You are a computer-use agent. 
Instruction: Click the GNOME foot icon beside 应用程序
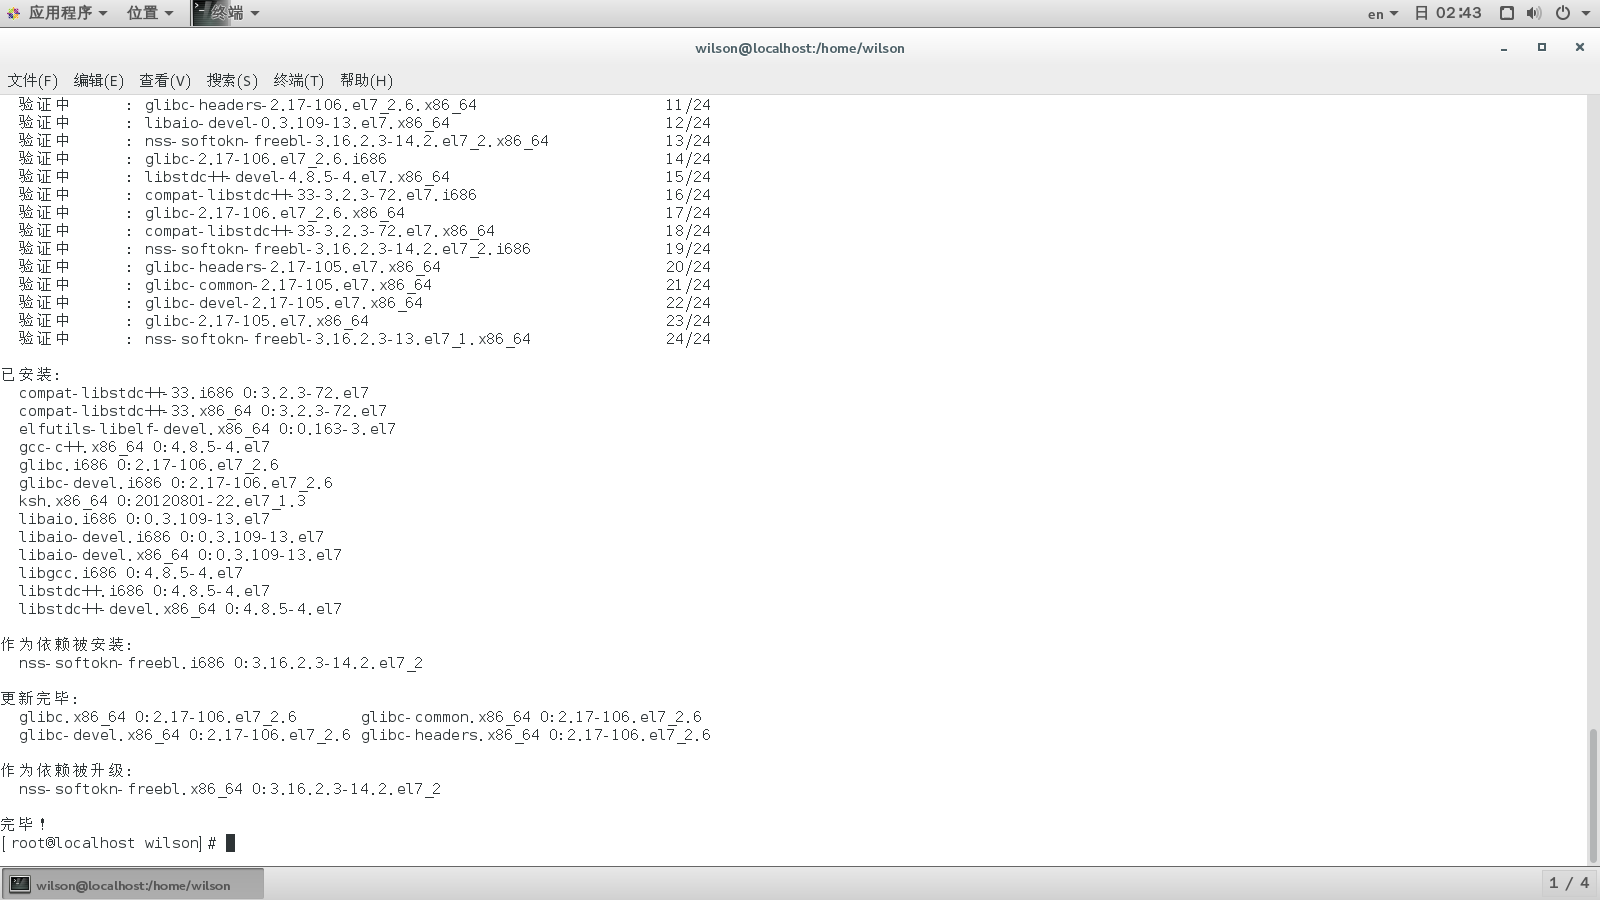(x=13, y=13)
